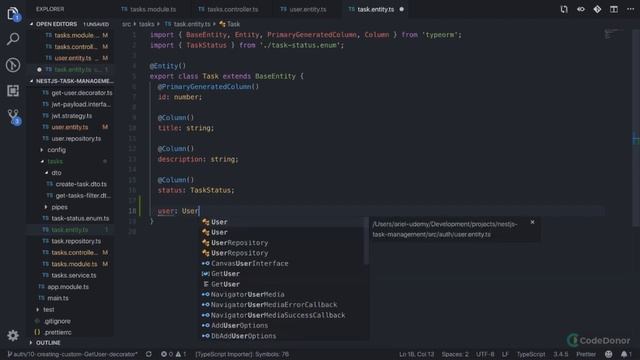The width and height of the screenshot is (640, 360).
Task: Open jwt-payload.interface file
Action: pos(81,104)
